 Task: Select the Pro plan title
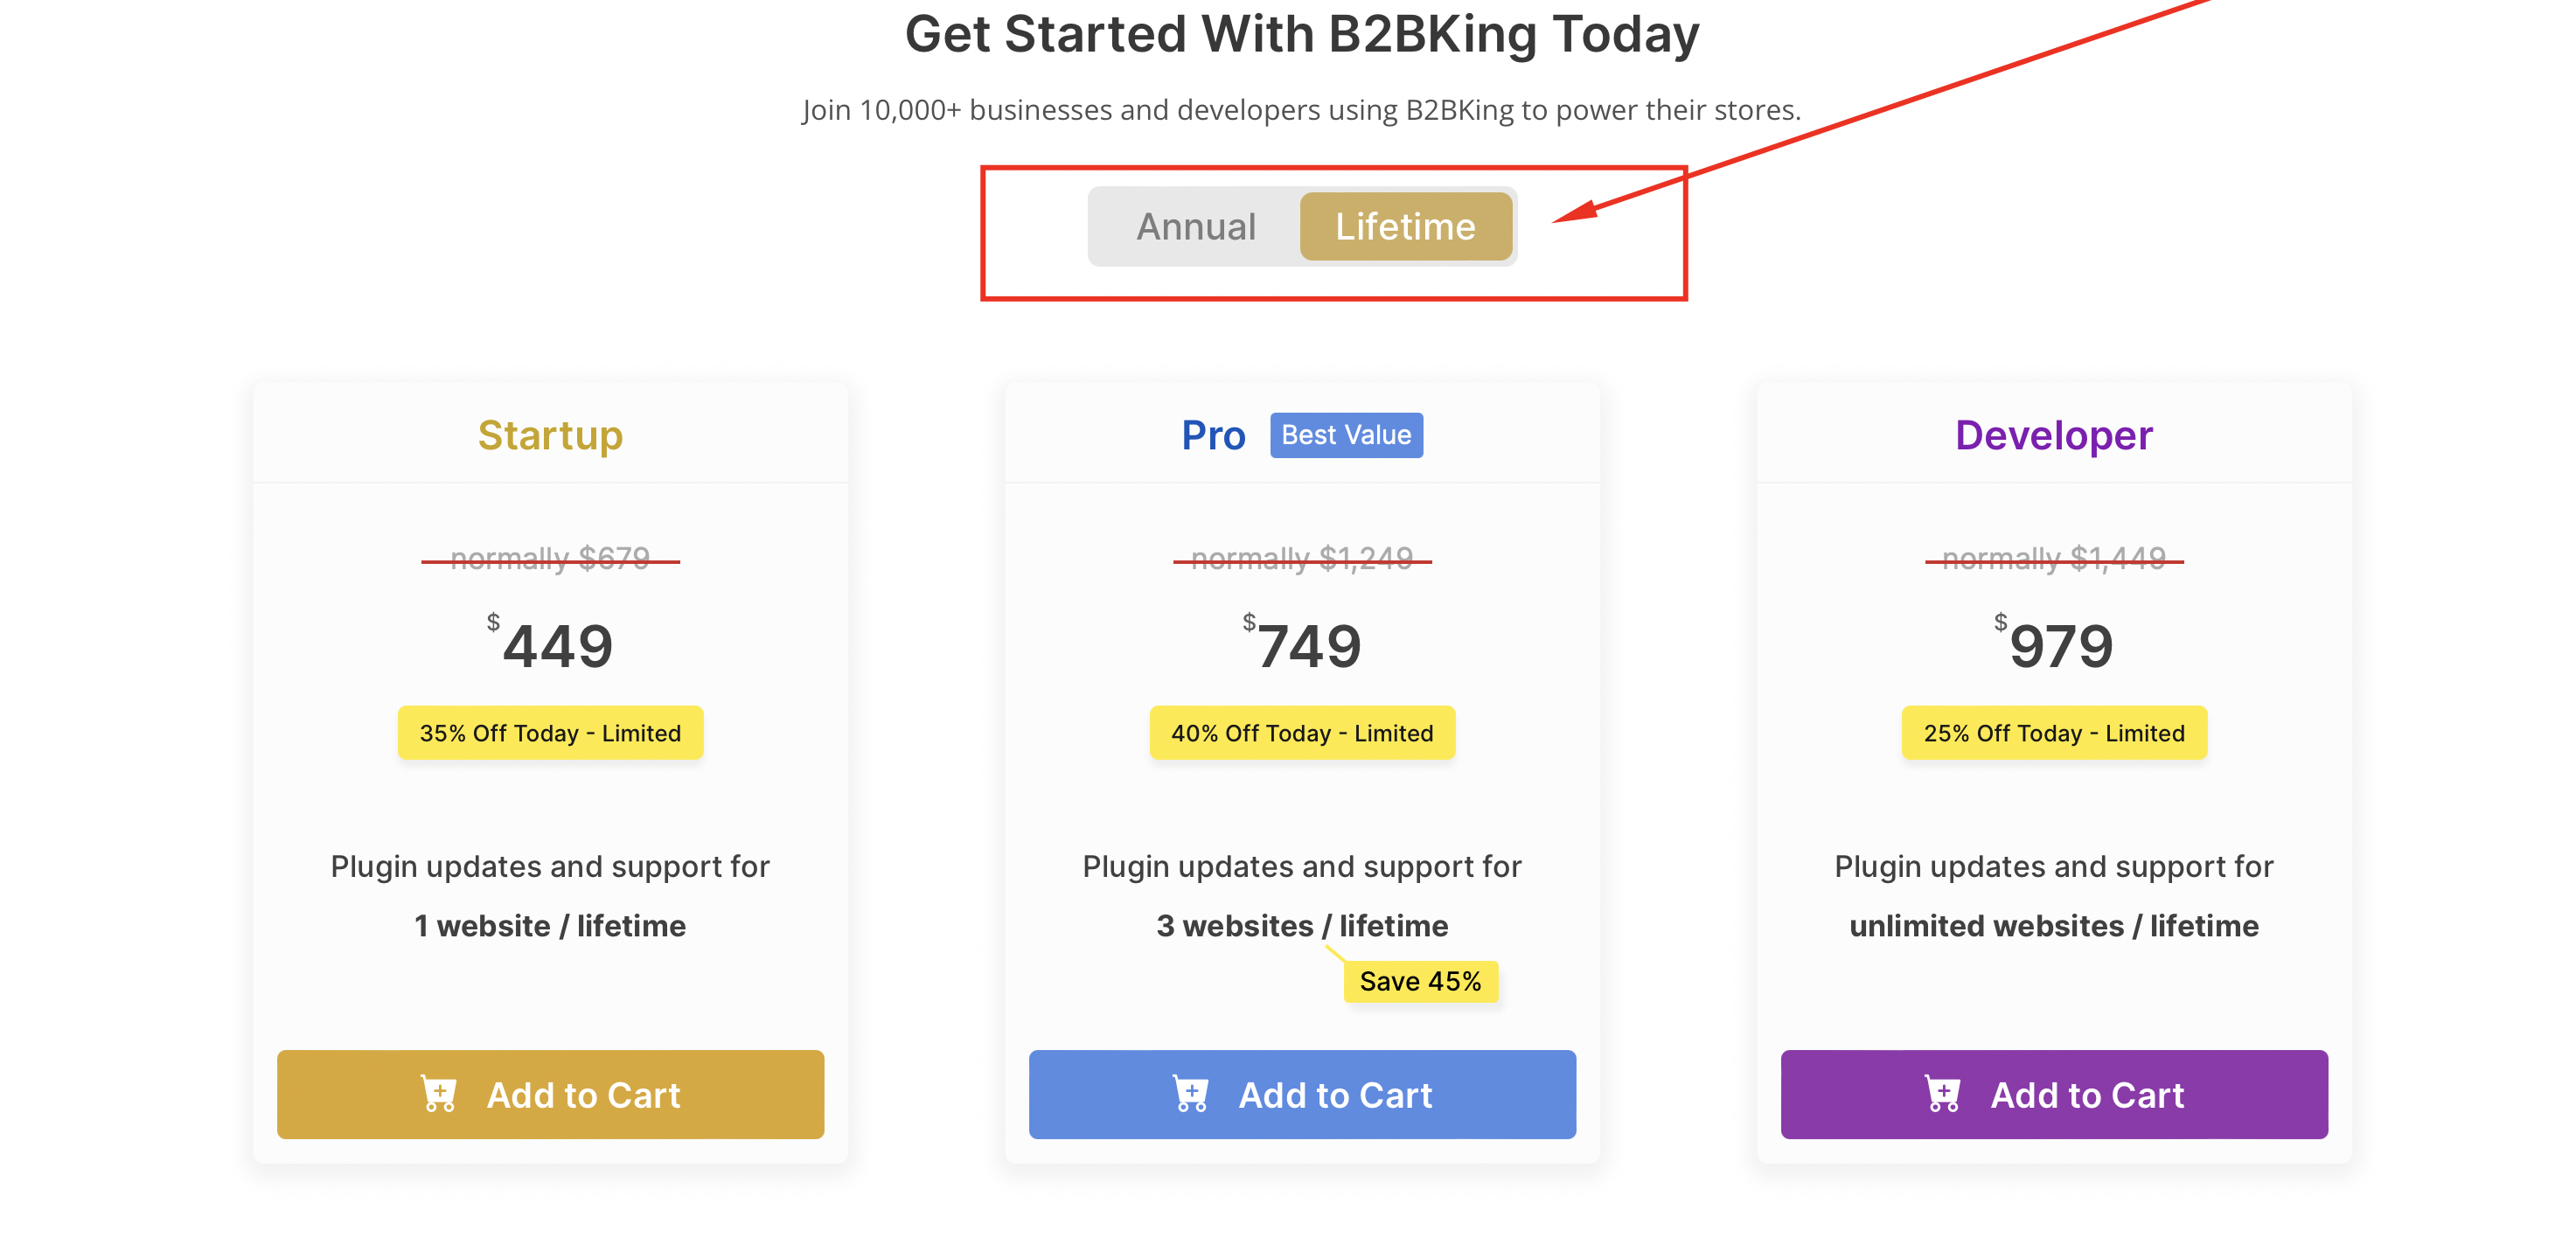coord(1213,435)
